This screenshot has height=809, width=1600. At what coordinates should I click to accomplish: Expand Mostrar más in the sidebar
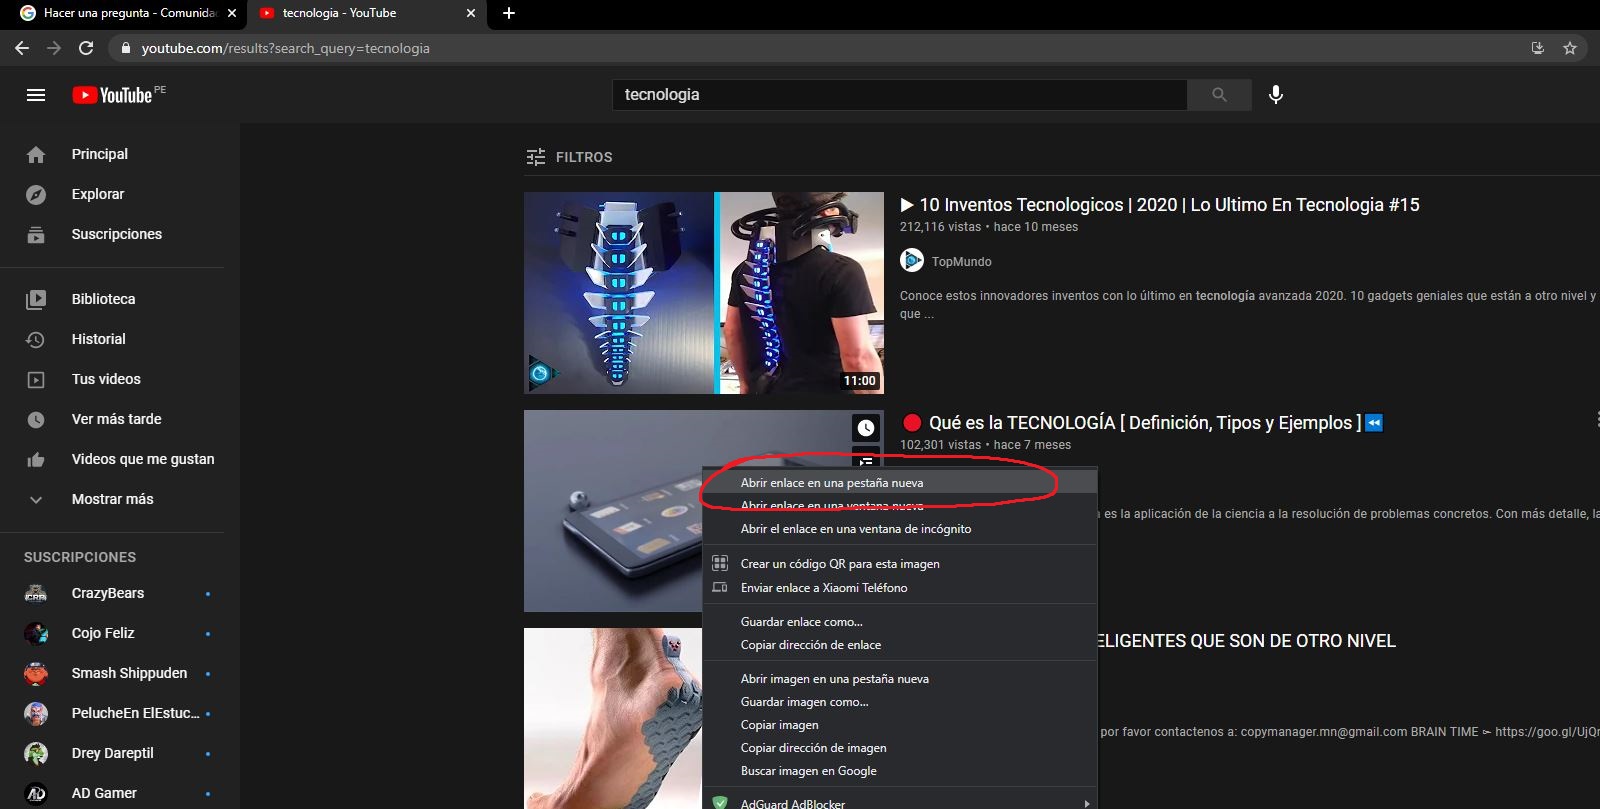pos(112,499)
